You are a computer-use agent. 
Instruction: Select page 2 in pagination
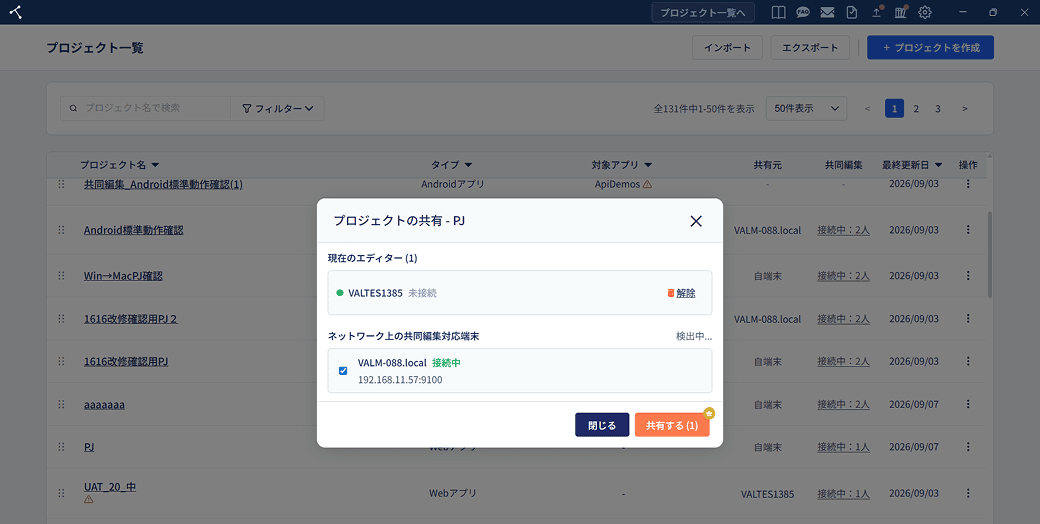click(x=916, y=109)
